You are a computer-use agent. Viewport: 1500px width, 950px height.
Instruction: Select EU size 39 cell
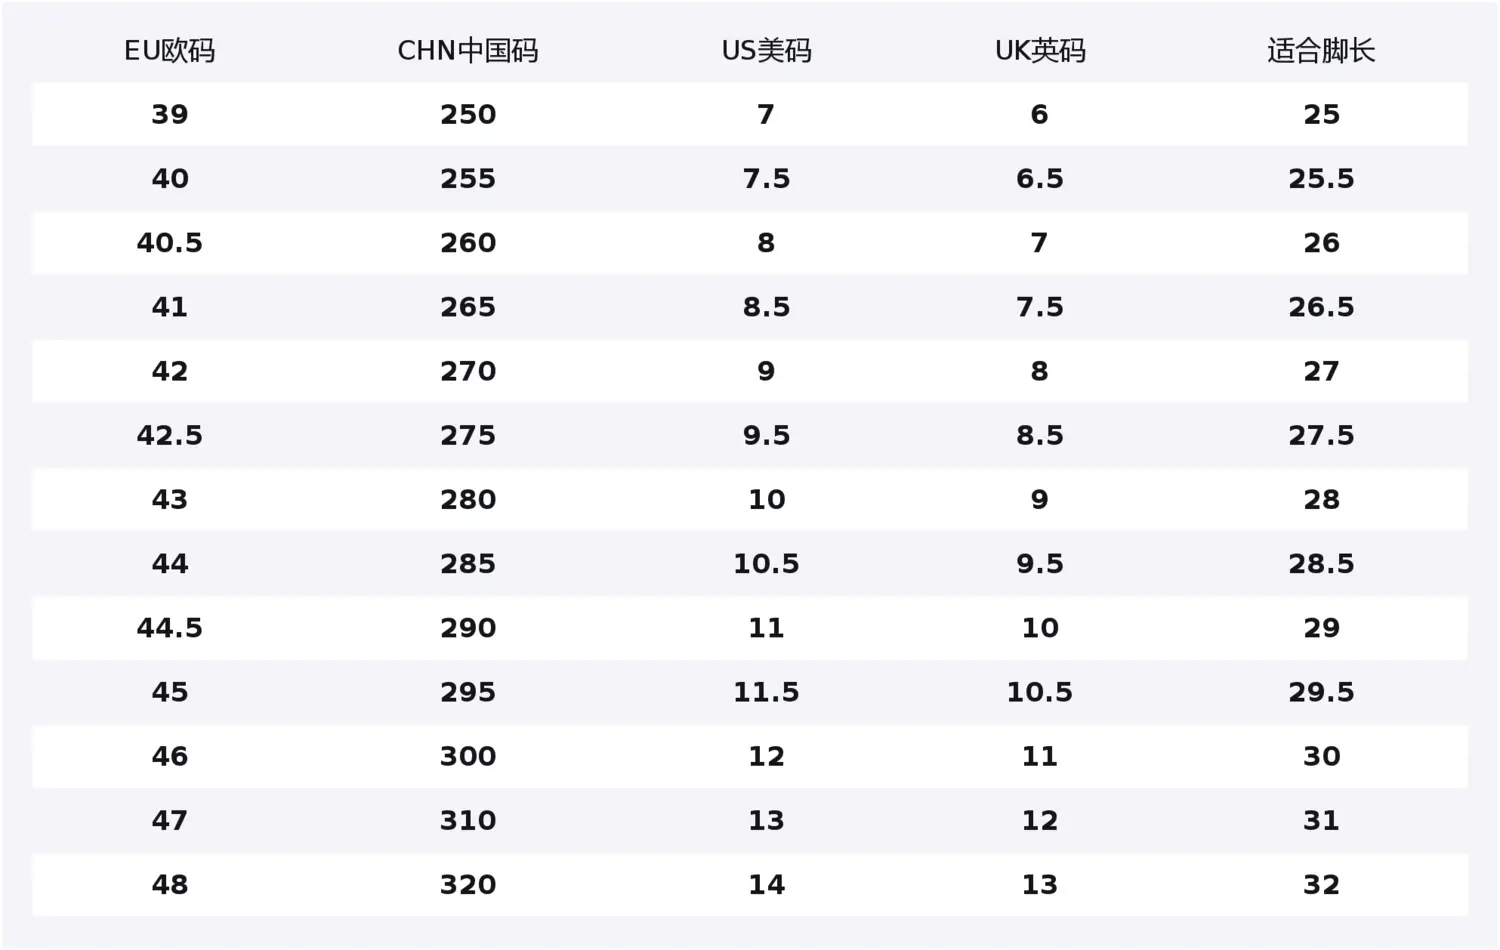[x=169, y=115]
